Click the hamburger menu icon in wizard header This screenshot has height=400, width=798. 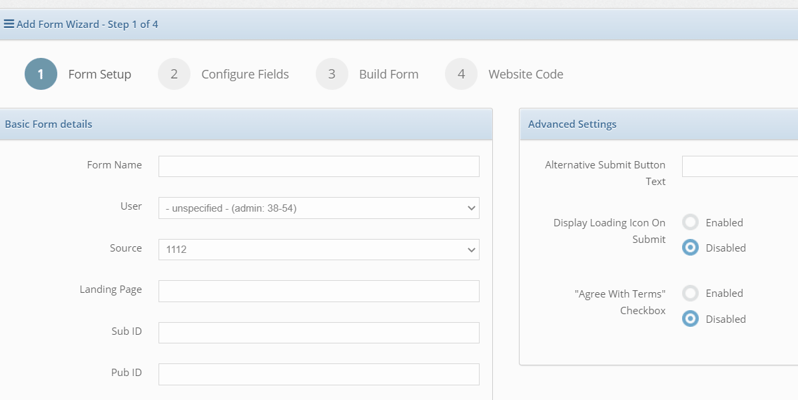[9, 24]
